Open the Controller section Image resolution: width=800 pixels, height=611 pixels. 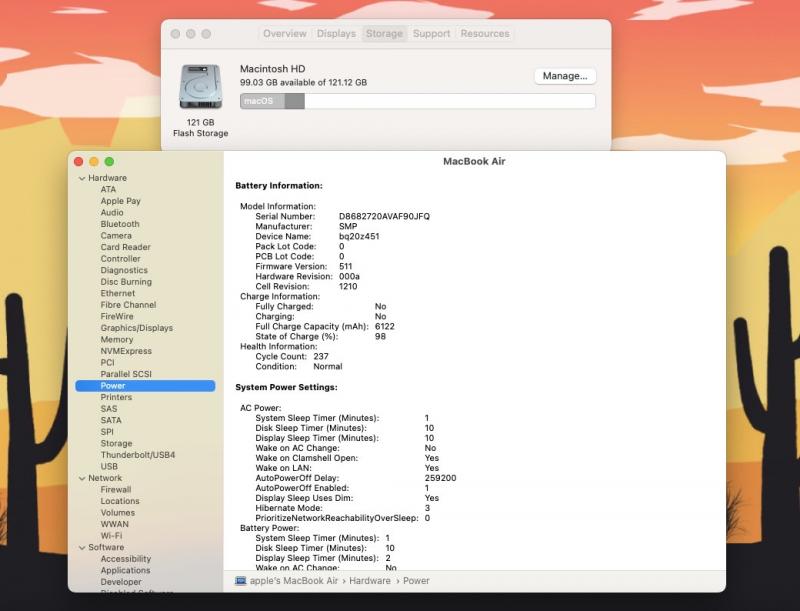[x=120, y=259]
